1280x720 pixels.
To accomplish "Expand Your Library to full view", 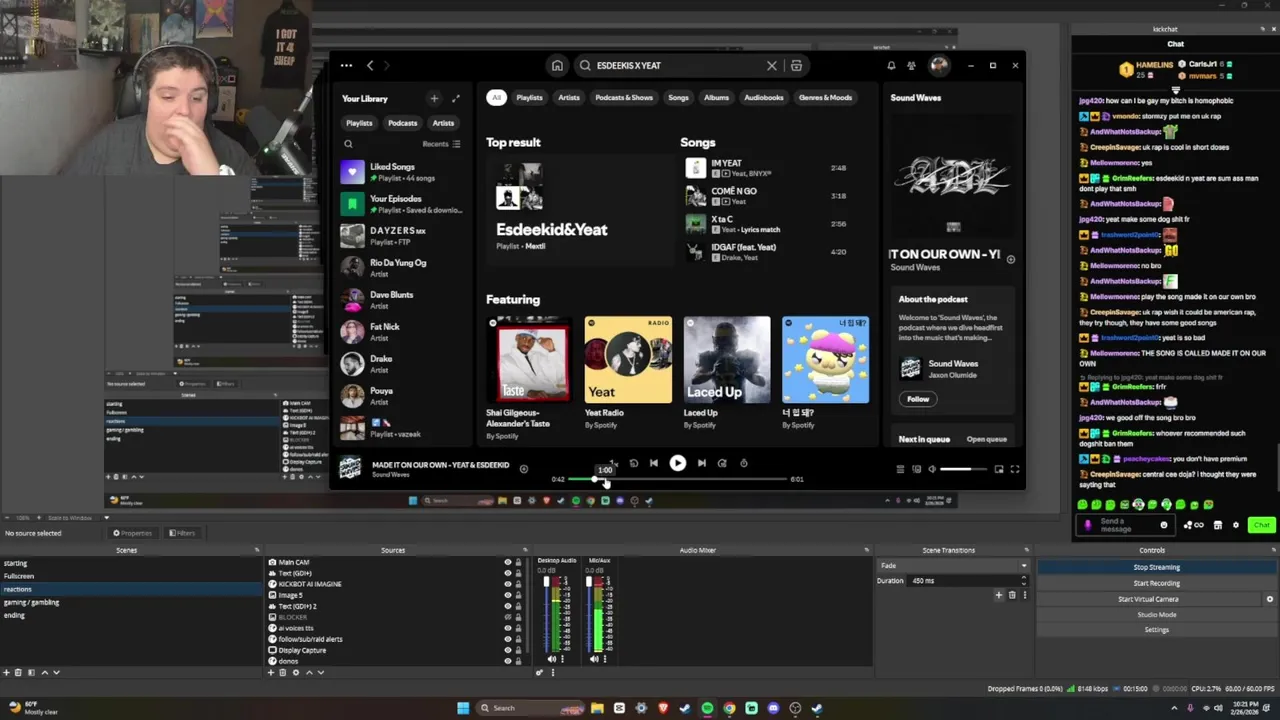I will pos(456,98).
